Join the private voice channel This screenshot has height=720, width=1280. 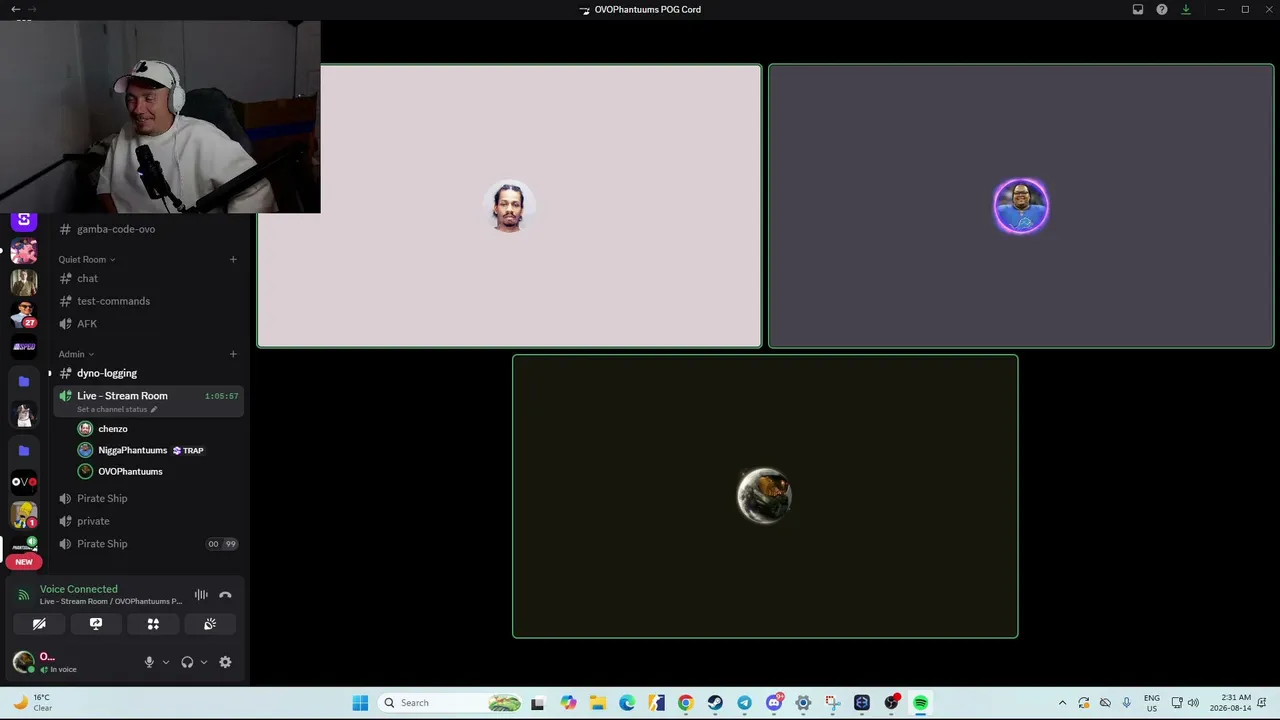(148, 521)
